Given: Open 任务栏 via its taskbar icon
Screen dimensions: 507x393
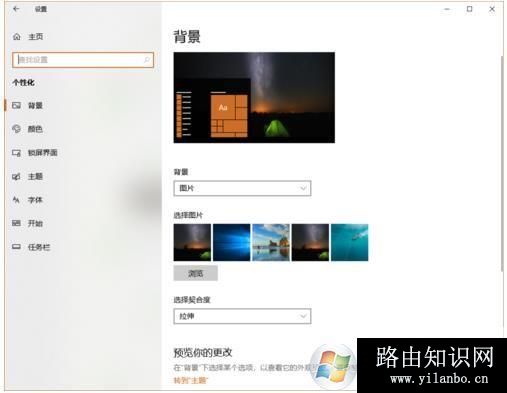Looking at the screenshot, I should tap(16, 247).
